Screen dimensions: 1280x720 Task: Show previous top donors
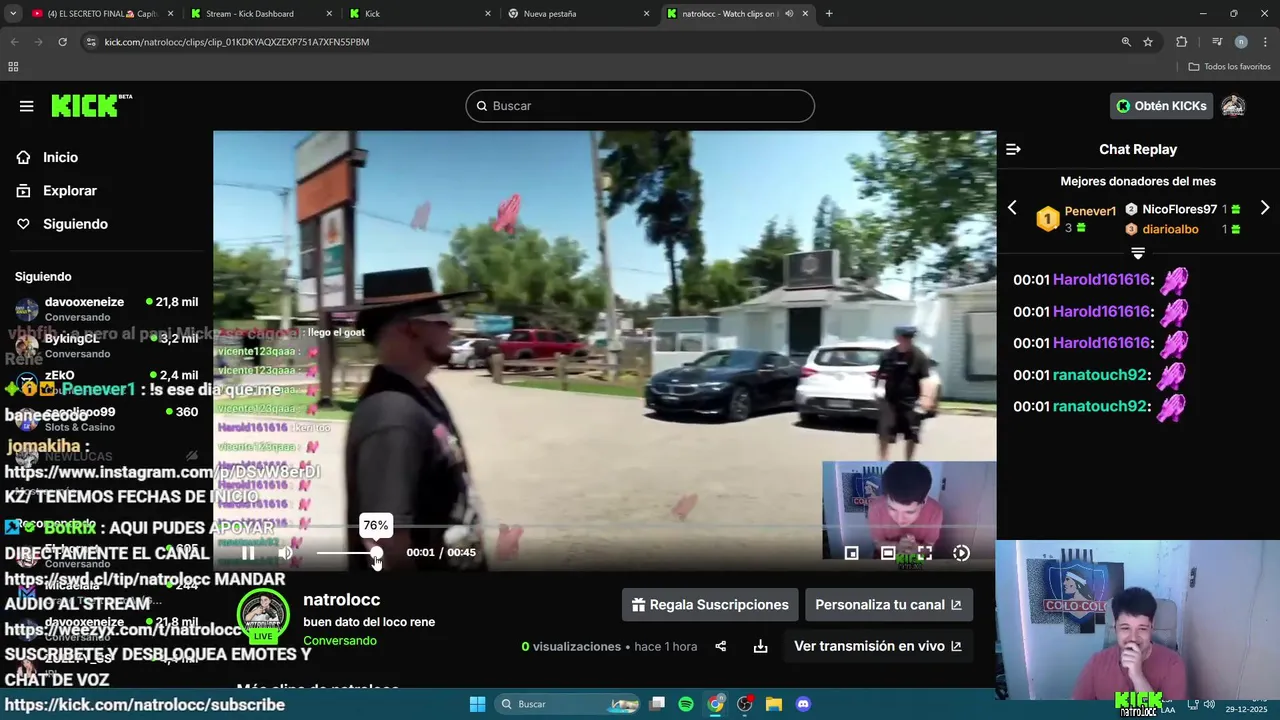point(1012,208)
